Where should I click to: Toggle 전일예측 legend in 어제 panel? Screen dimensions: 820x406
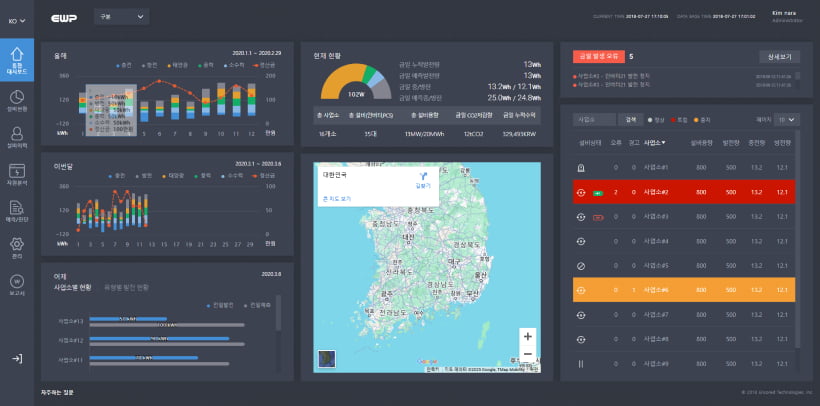point(256,305)
